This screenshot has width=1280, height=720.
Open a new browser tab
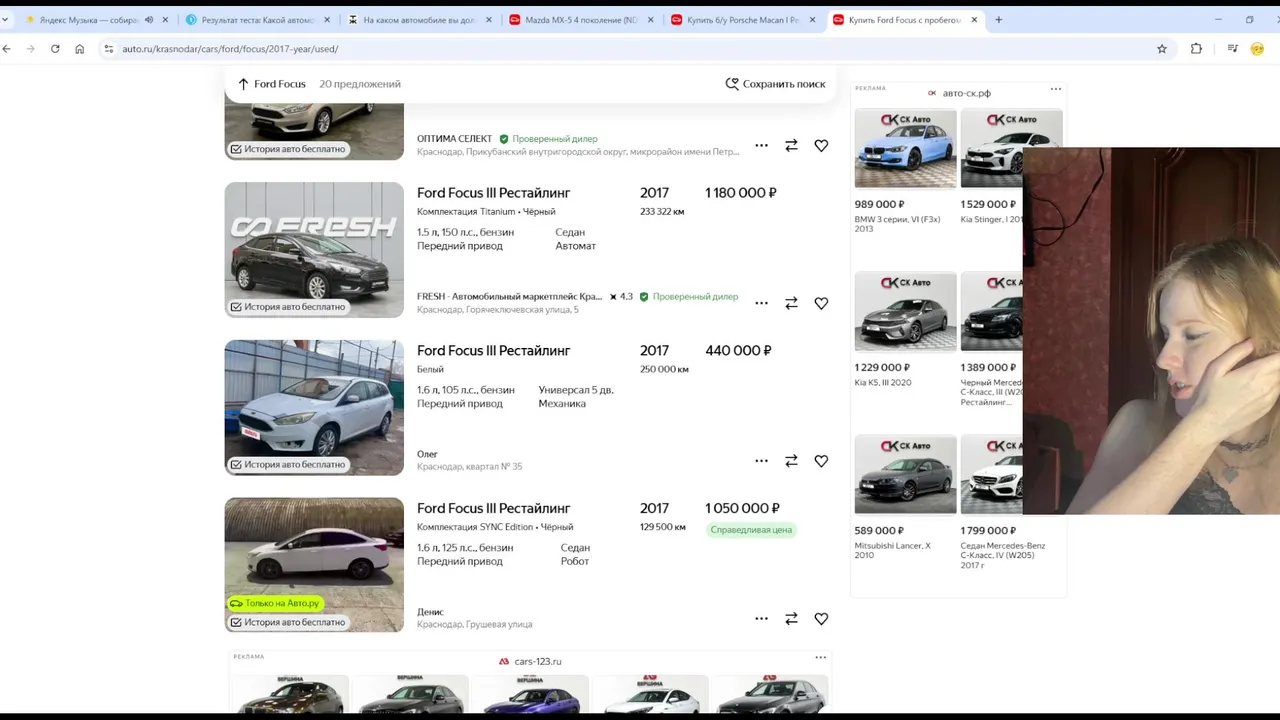[x=998, y=20]
